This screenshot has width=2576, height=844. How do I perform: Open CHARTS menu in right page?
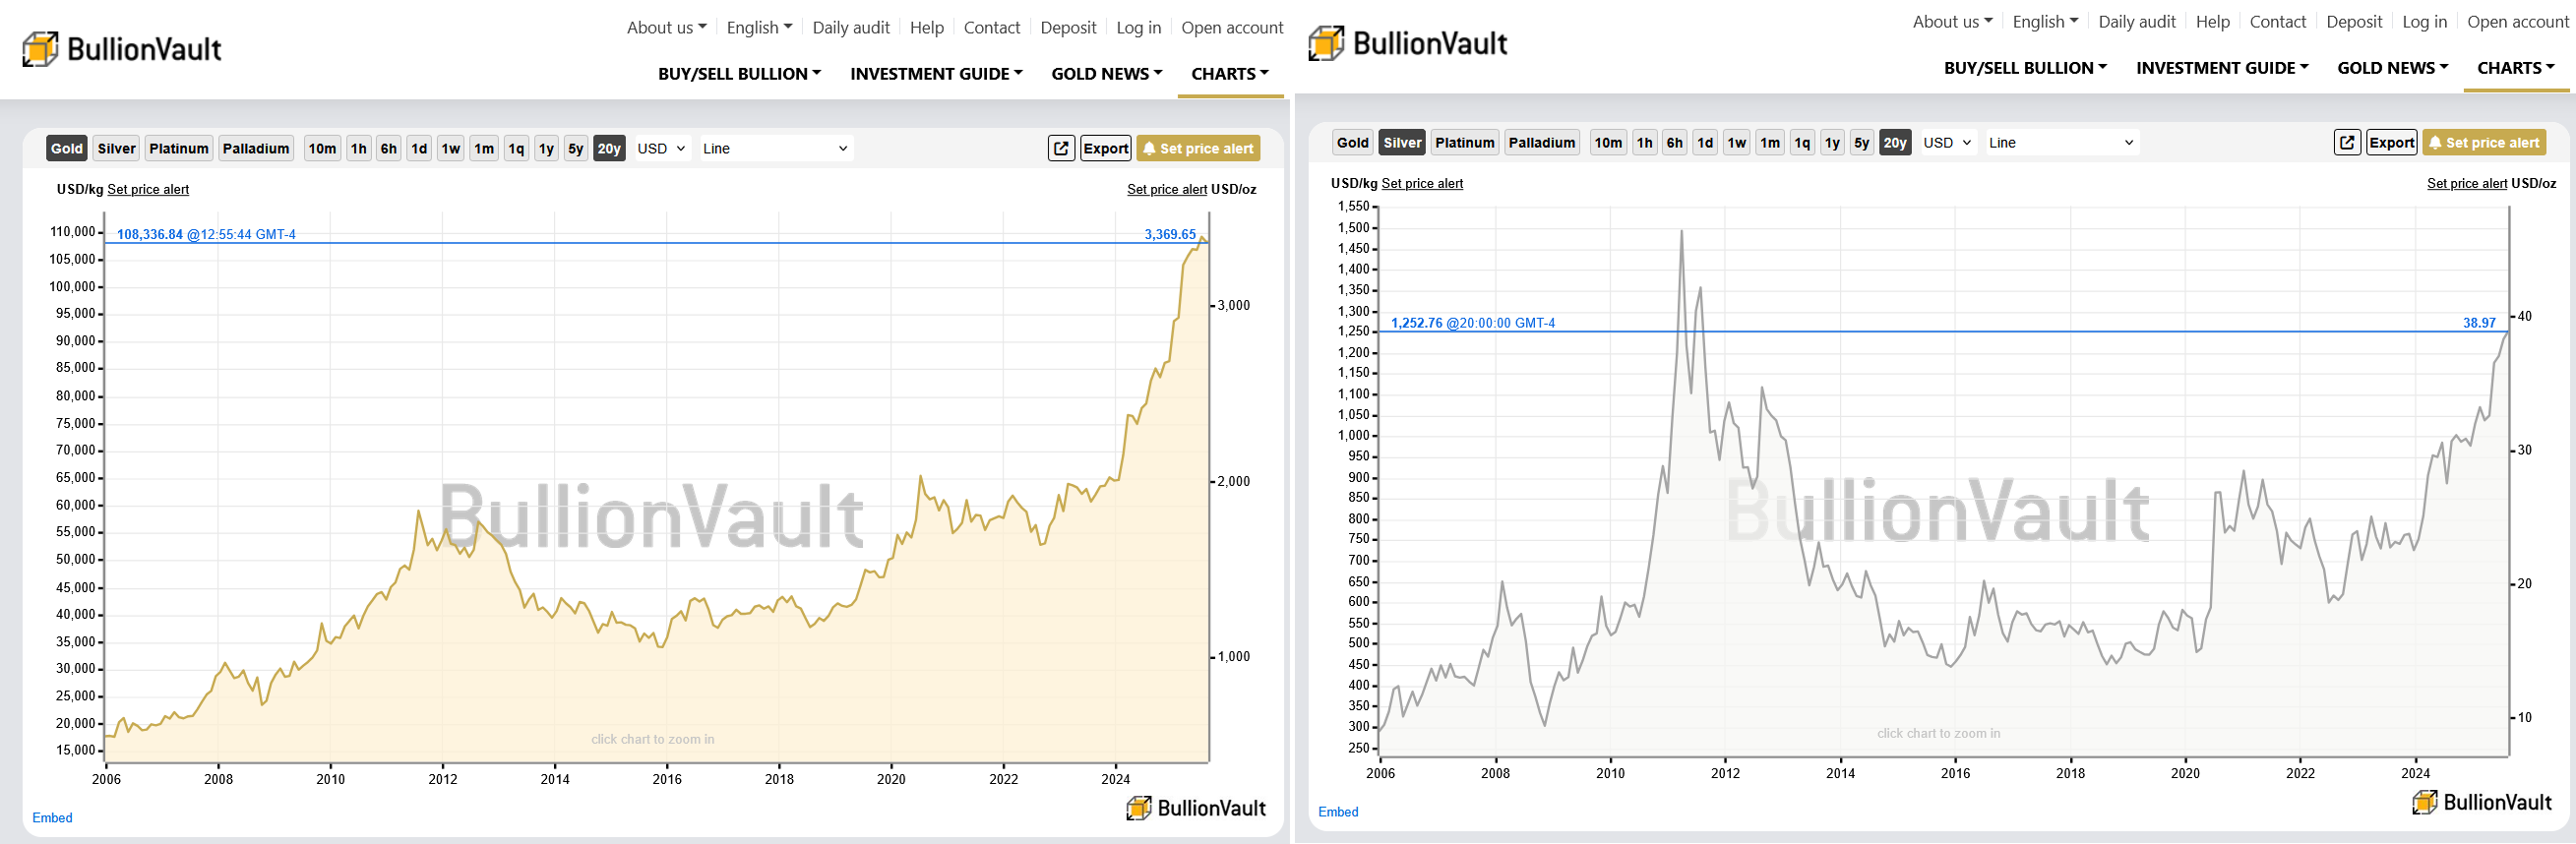2516,68
